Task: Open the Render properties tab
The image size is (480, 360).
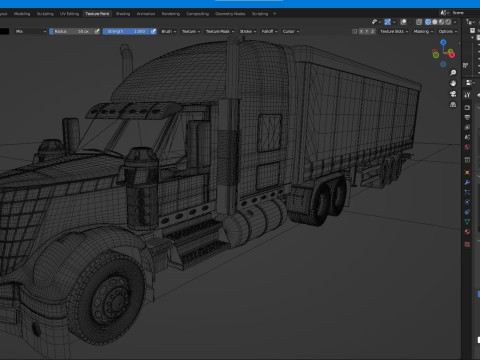Action: click(467, 107)
